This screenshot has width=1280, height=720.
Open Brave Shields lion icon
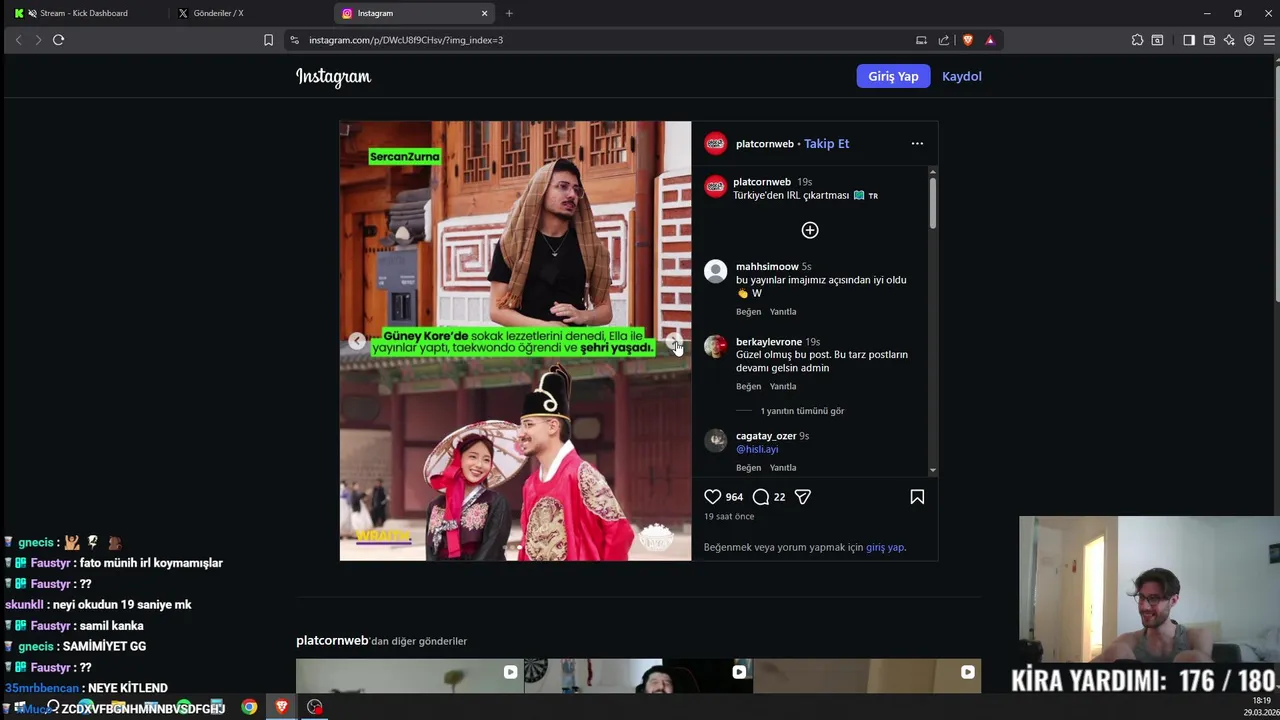(x=968, y=40)
